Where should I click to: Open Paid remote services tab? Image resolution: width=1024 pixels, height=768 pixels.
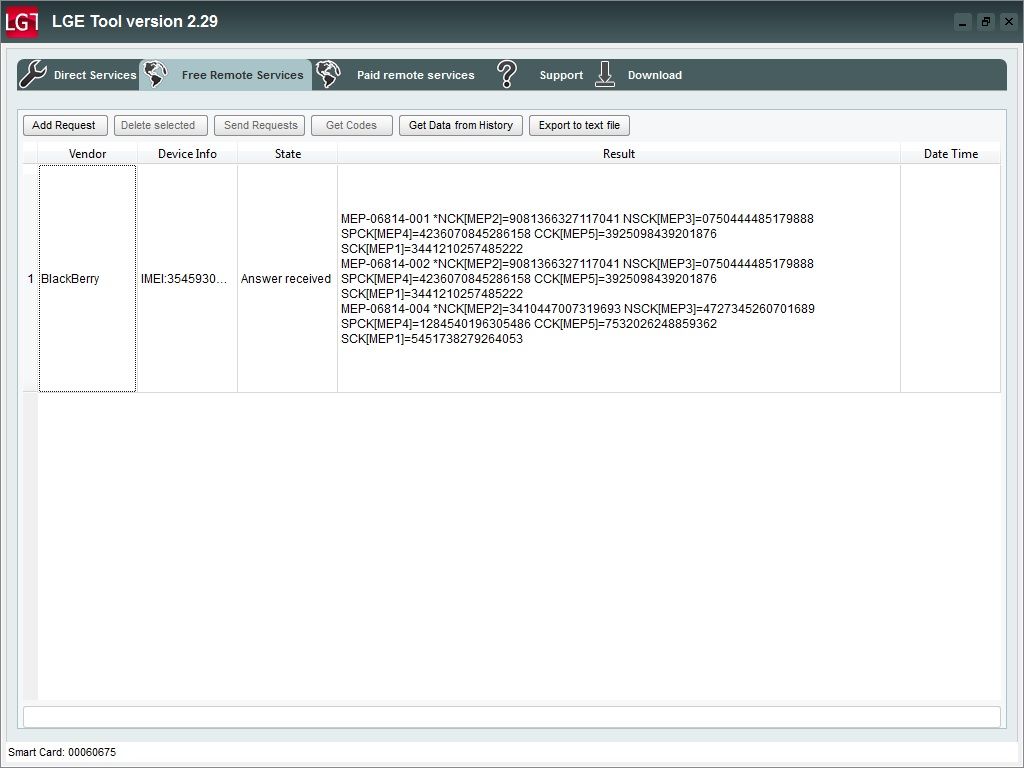(396, 74)
